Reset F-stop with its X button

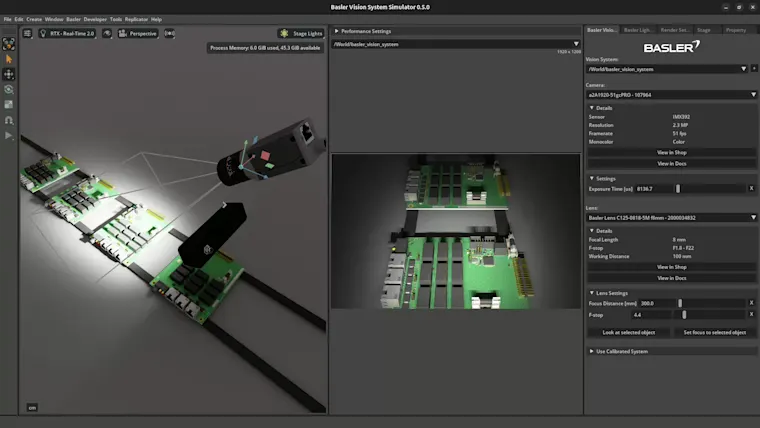[x=752, y=315]
